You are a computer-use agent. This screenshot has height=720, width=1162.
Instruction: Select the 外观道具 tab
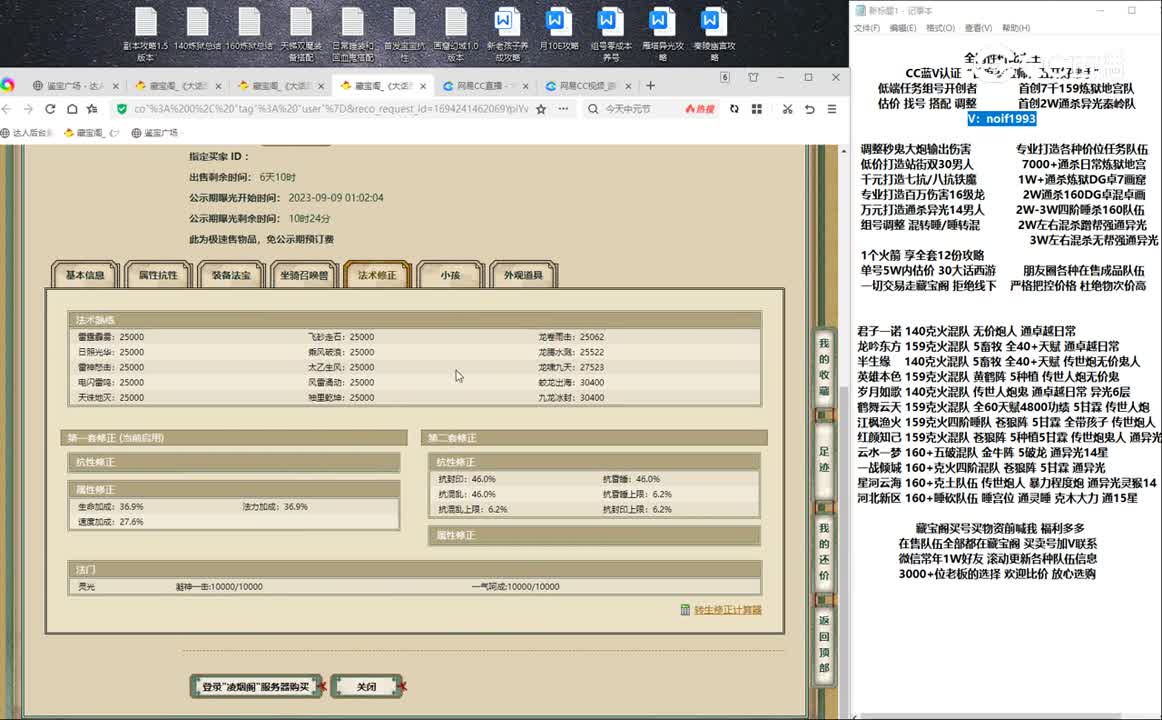[x=523, y=275]
